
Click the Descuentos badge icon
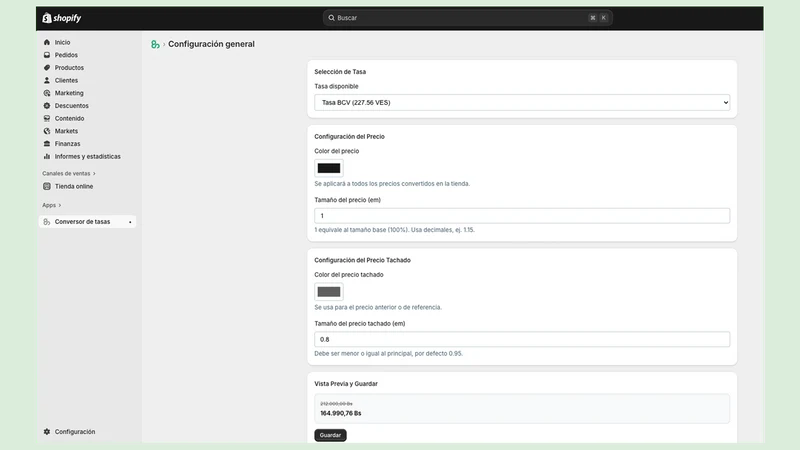(47, 106)
